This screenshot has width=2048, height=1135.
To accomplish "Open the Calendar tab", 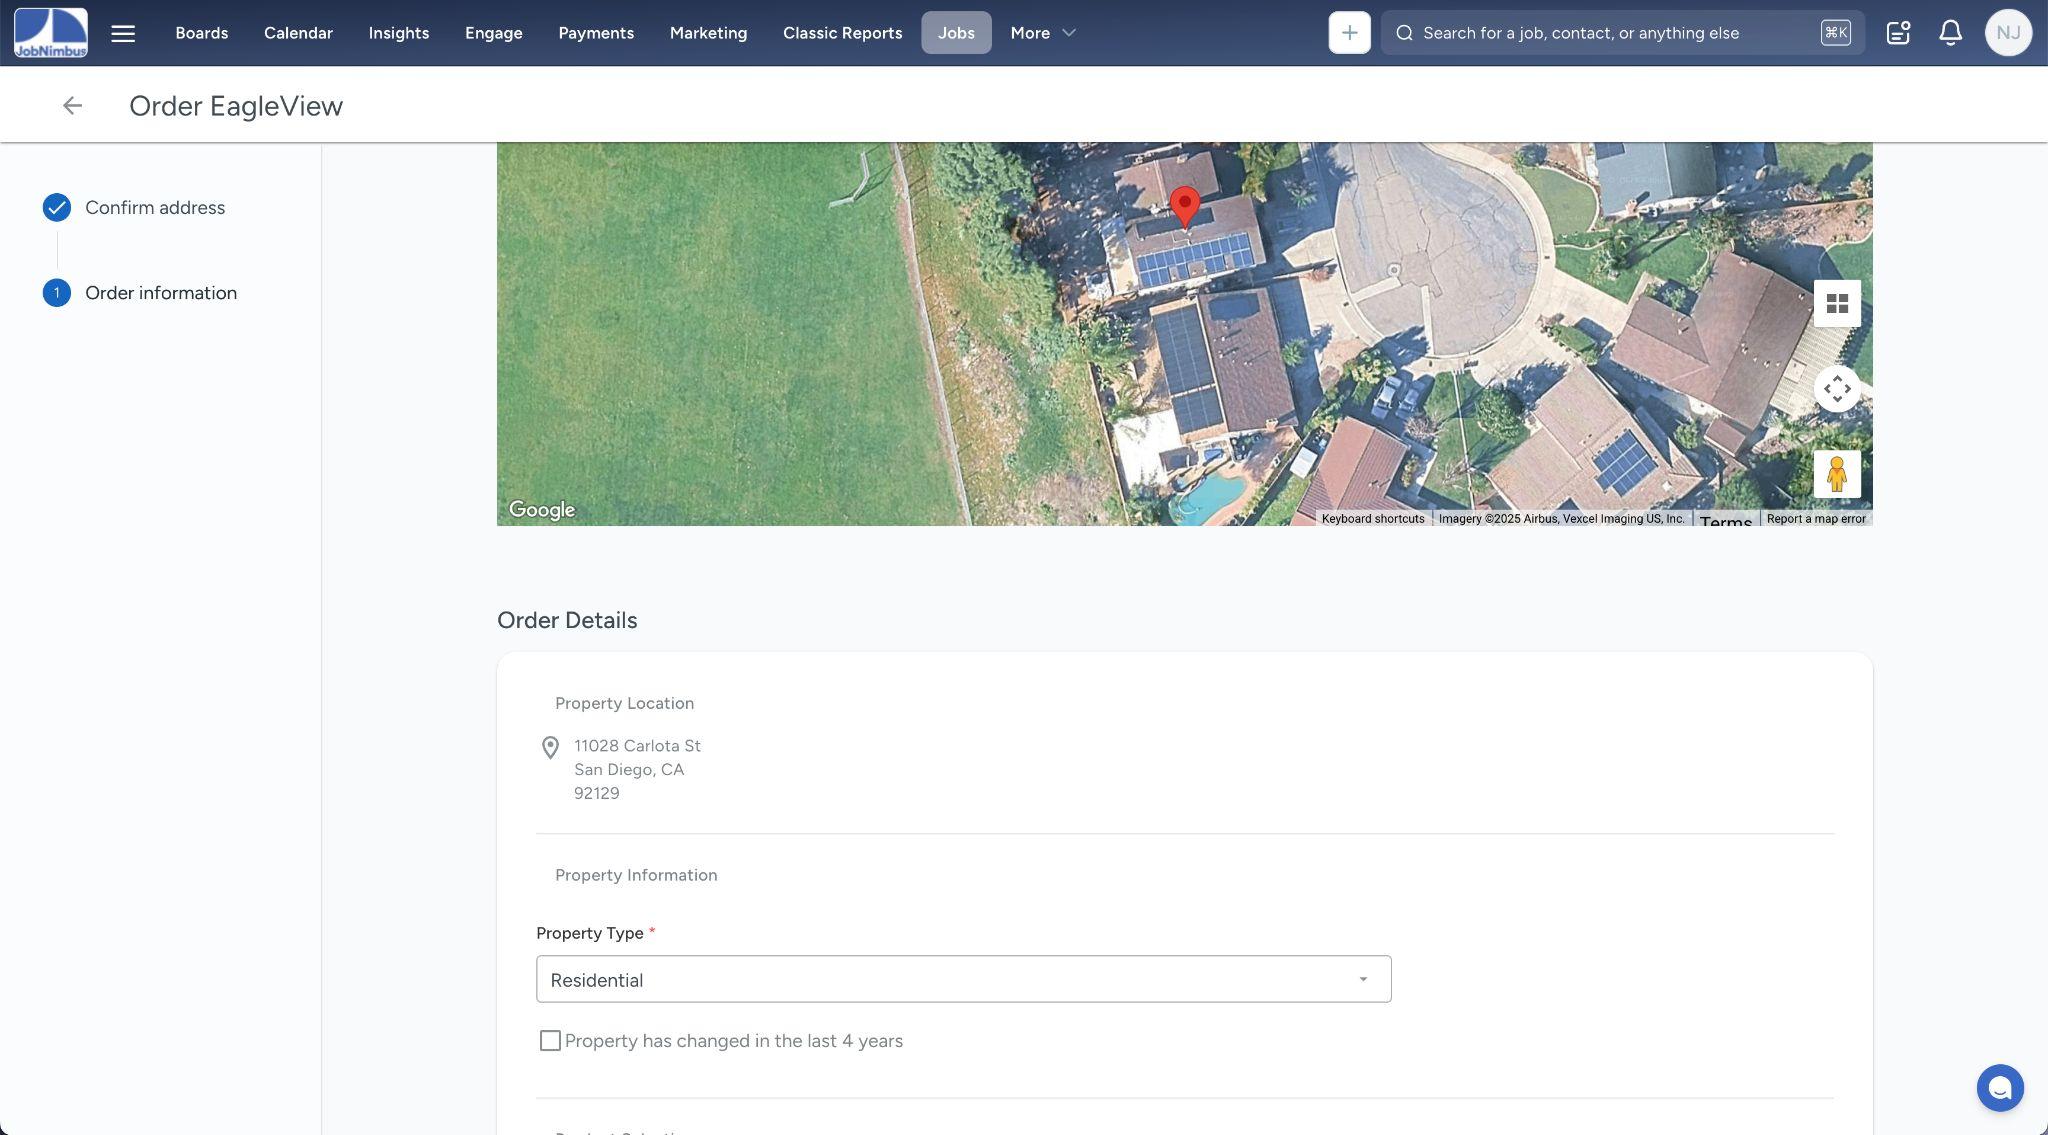I will (x=298, y=33).
